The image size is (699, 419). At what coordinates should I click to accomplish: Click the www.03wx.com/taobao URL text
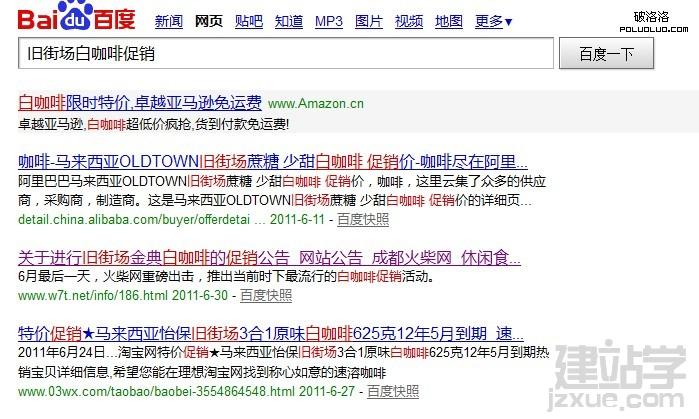coord(156,391)
